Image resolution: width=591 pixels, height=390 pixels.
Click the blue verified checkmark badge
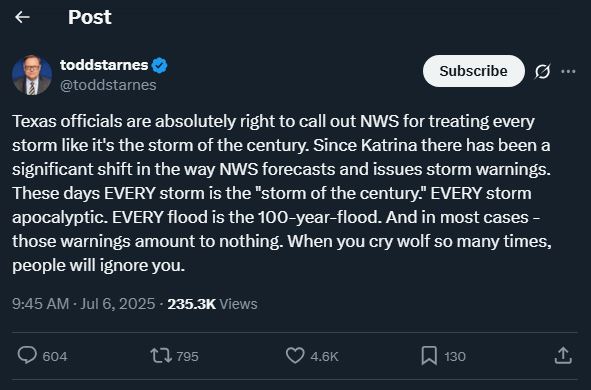pyautogui.click(x=159, y=66)
